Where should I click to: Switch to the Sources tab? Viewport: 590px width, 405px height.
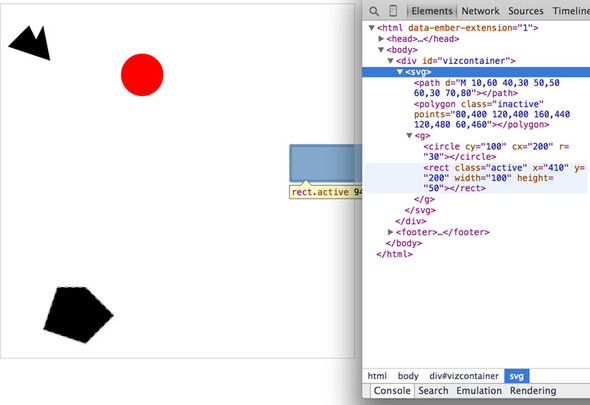coord(526,11)
